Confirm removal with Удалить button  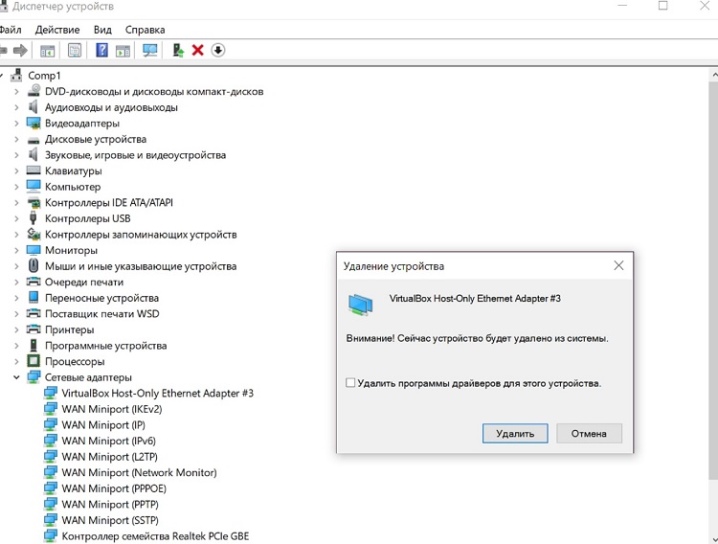pyautogui.click(x=515, y=433)
